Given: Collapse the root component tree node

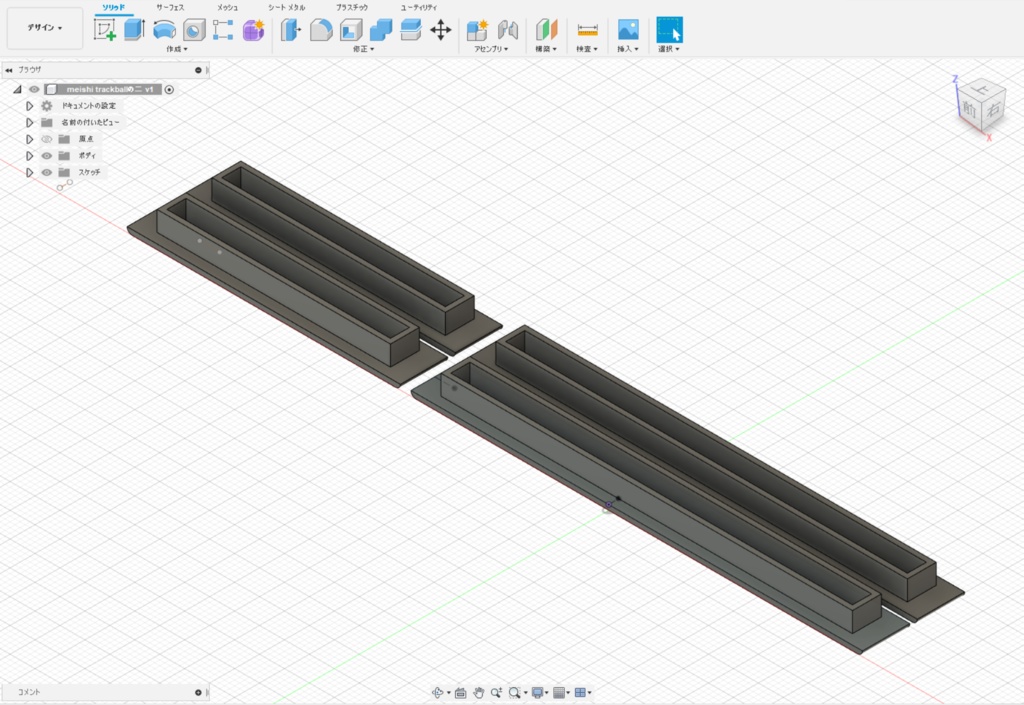Looking at the screenshot, I should click(18, 89).
